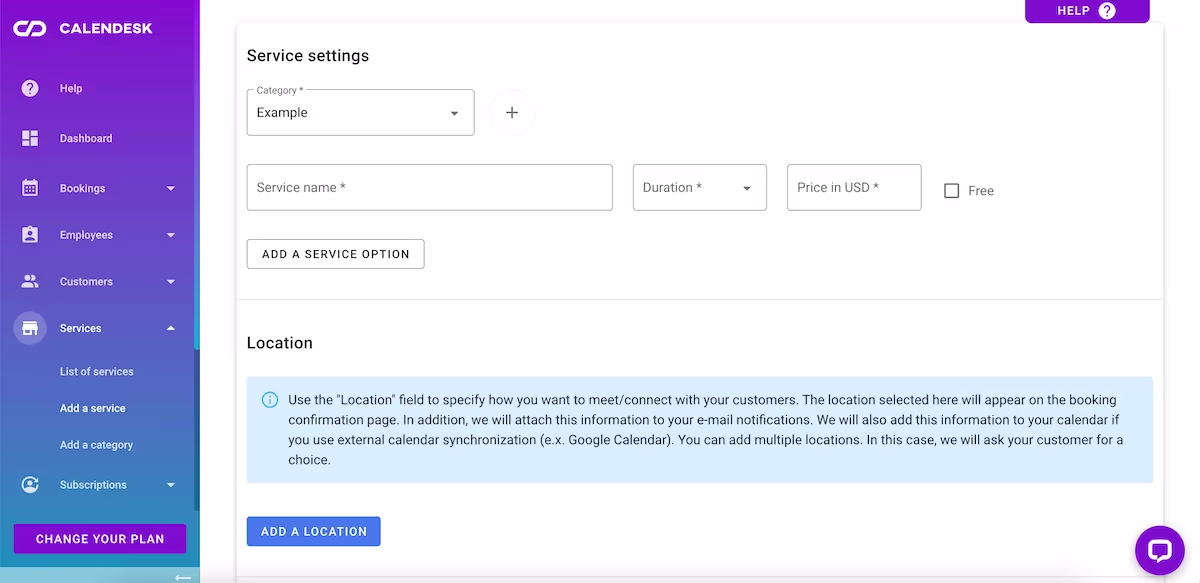1200x583 pixels.
Task: Click the Dashboard grid icon
Action: [x=30, y=138]
